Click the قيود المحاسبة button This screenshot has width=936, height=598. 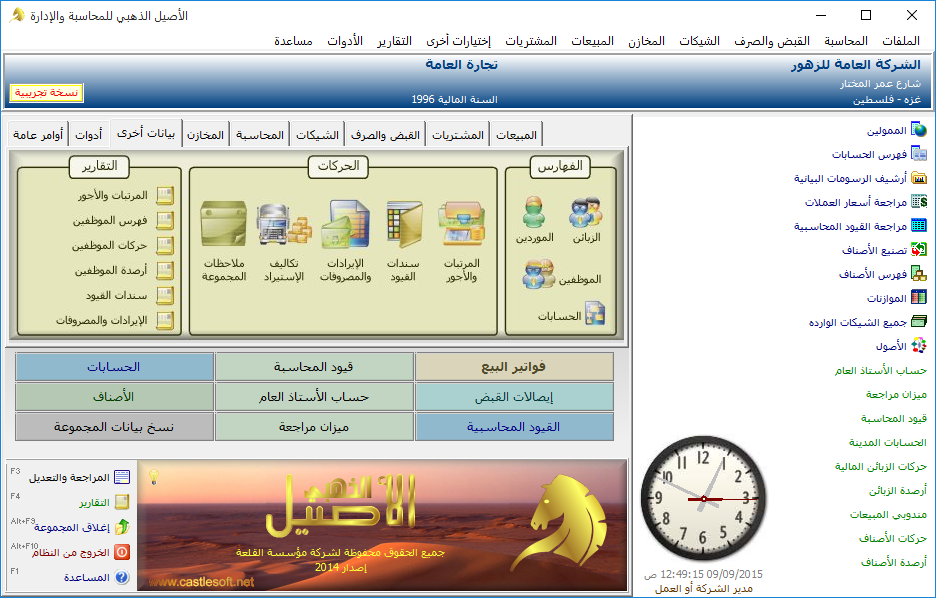(x=314, y=366)
